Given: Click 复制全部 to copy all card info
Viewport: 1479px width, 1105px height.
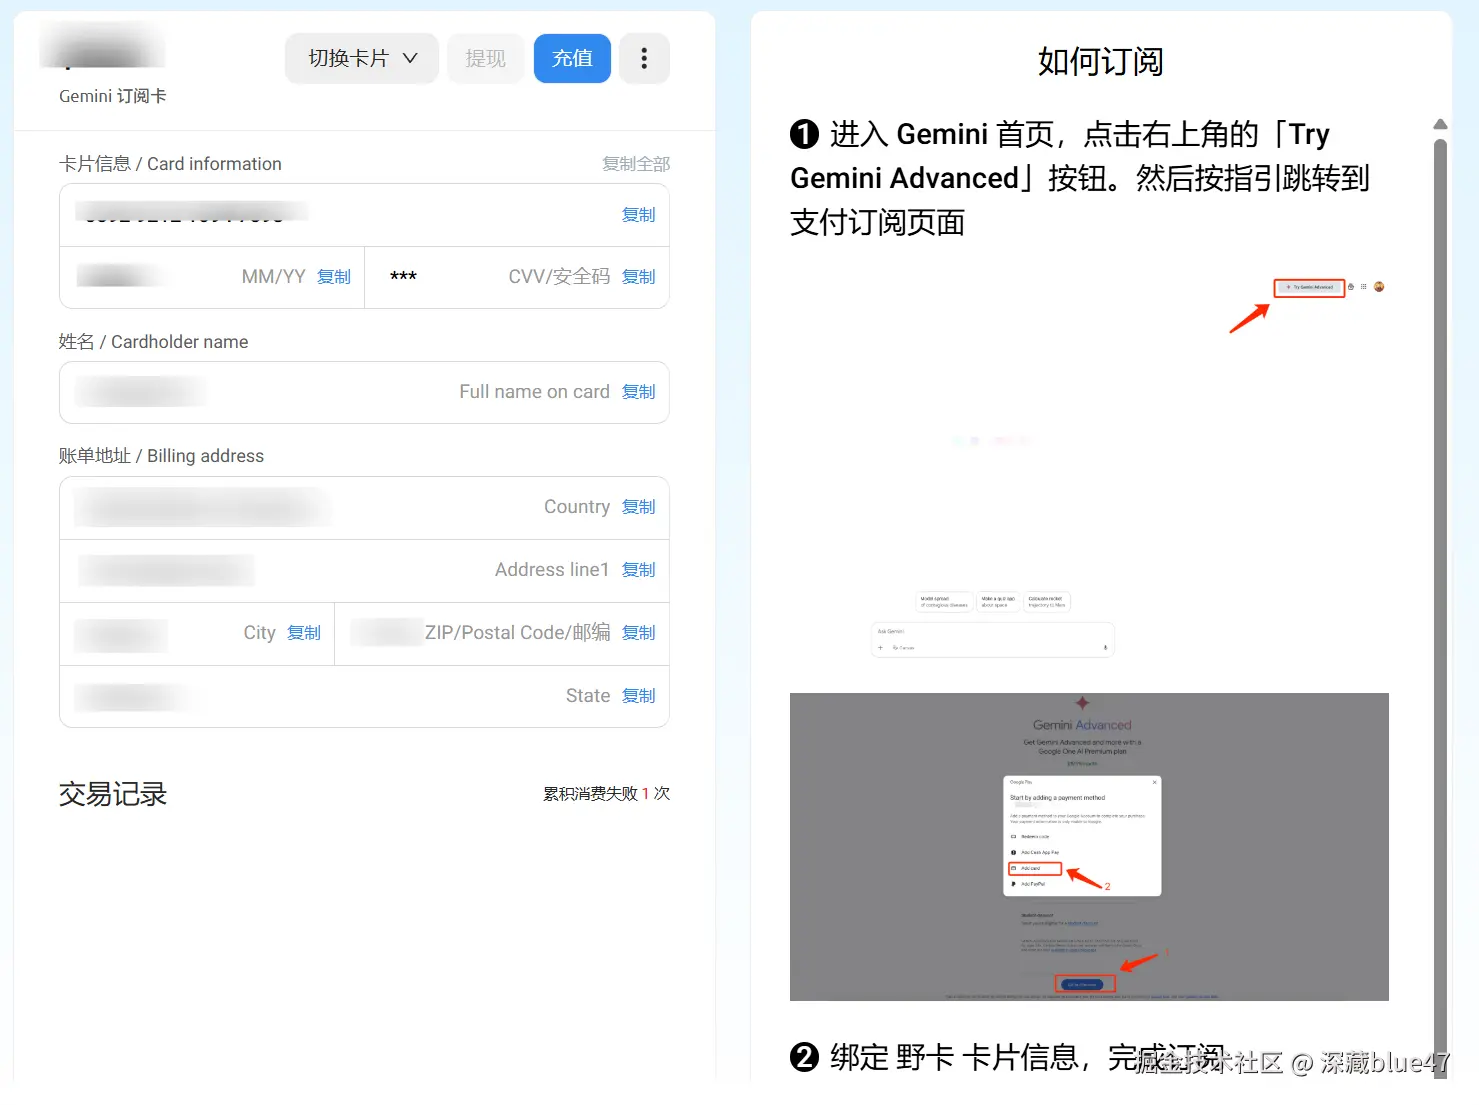Looking at the screenshot, I should tap(636, 164).
